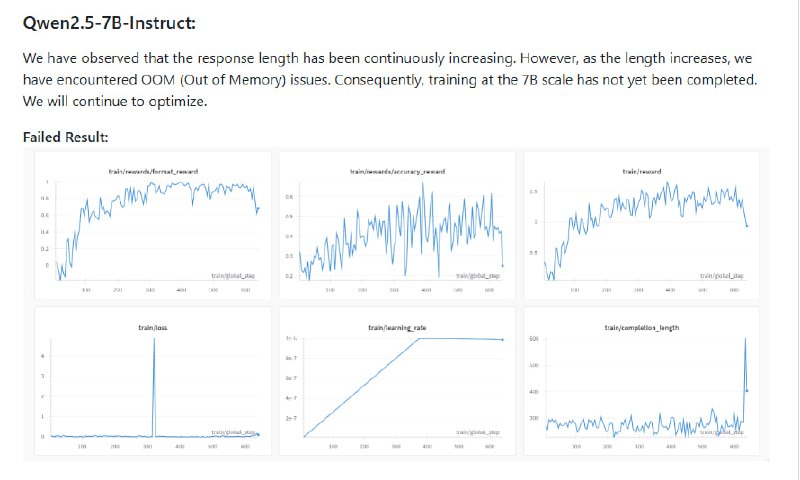Click the end data point of the train/reward line
The height and width of the screenshot is (480, 800).
tap(747, 226)
